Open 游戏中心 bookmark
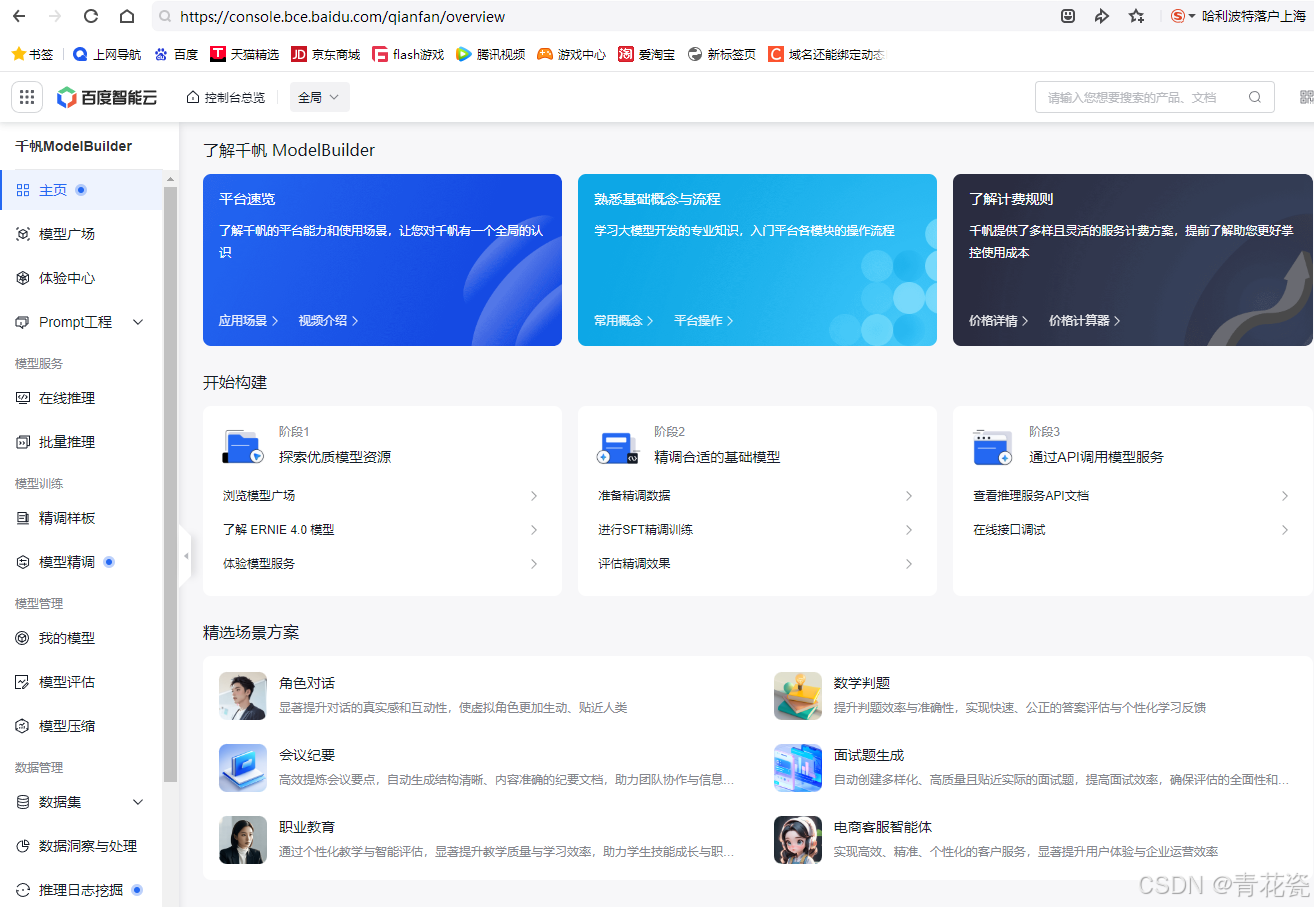 [x=572, y=54]
